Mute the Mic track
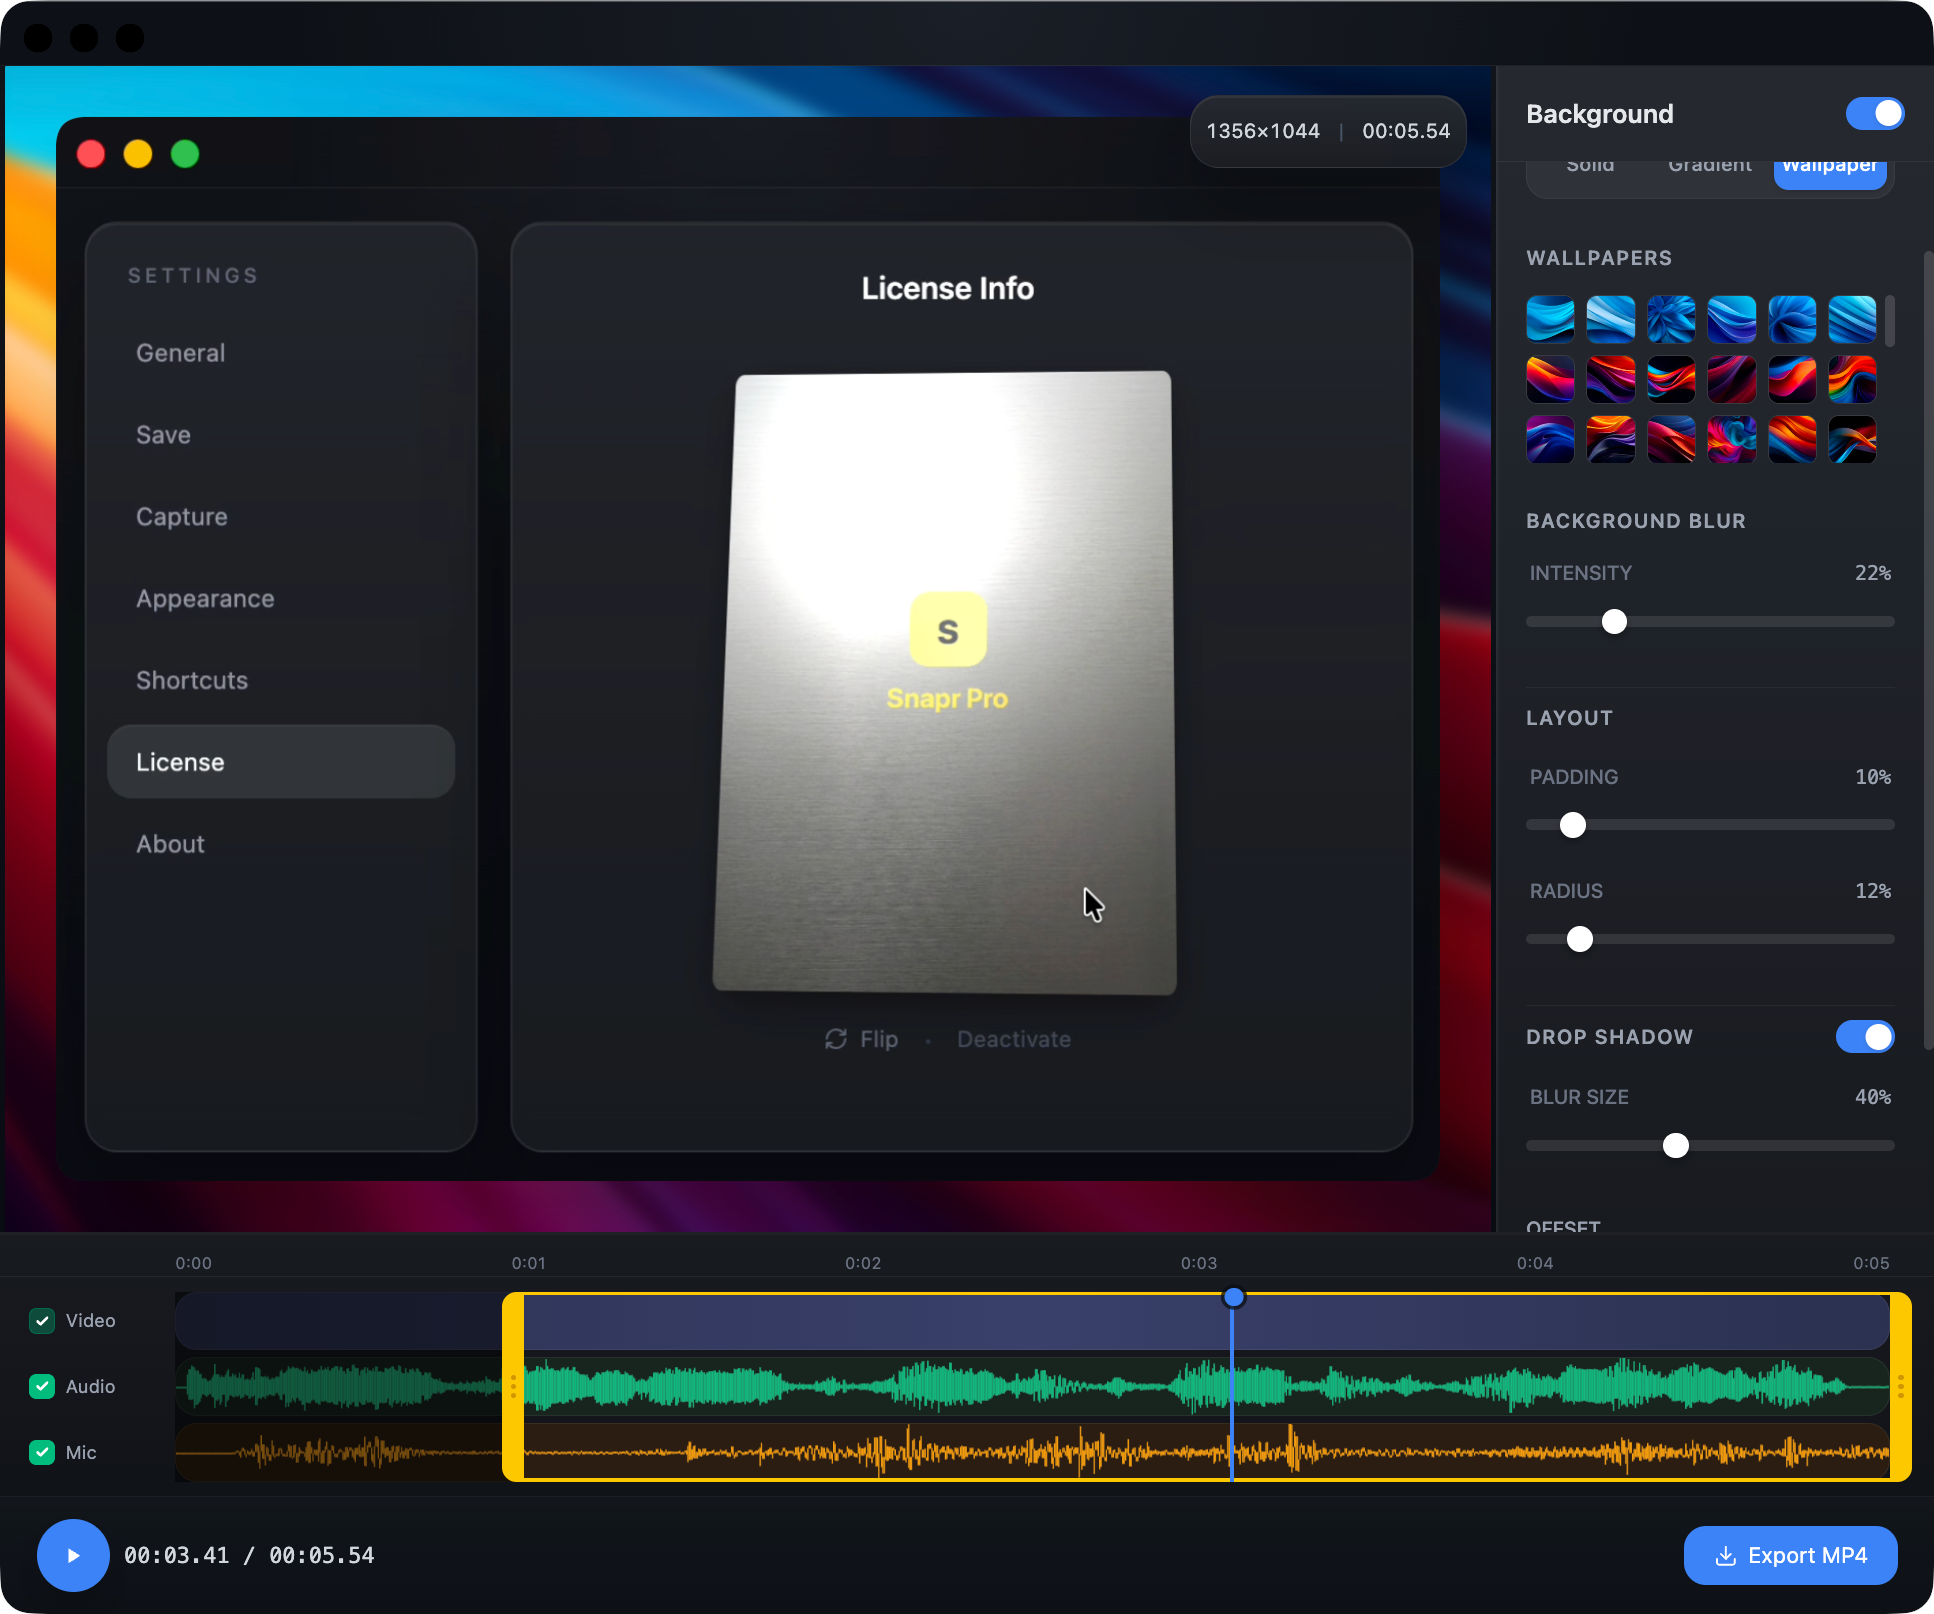This screenshot has width=1934, height=1614. coord(41,1452)
